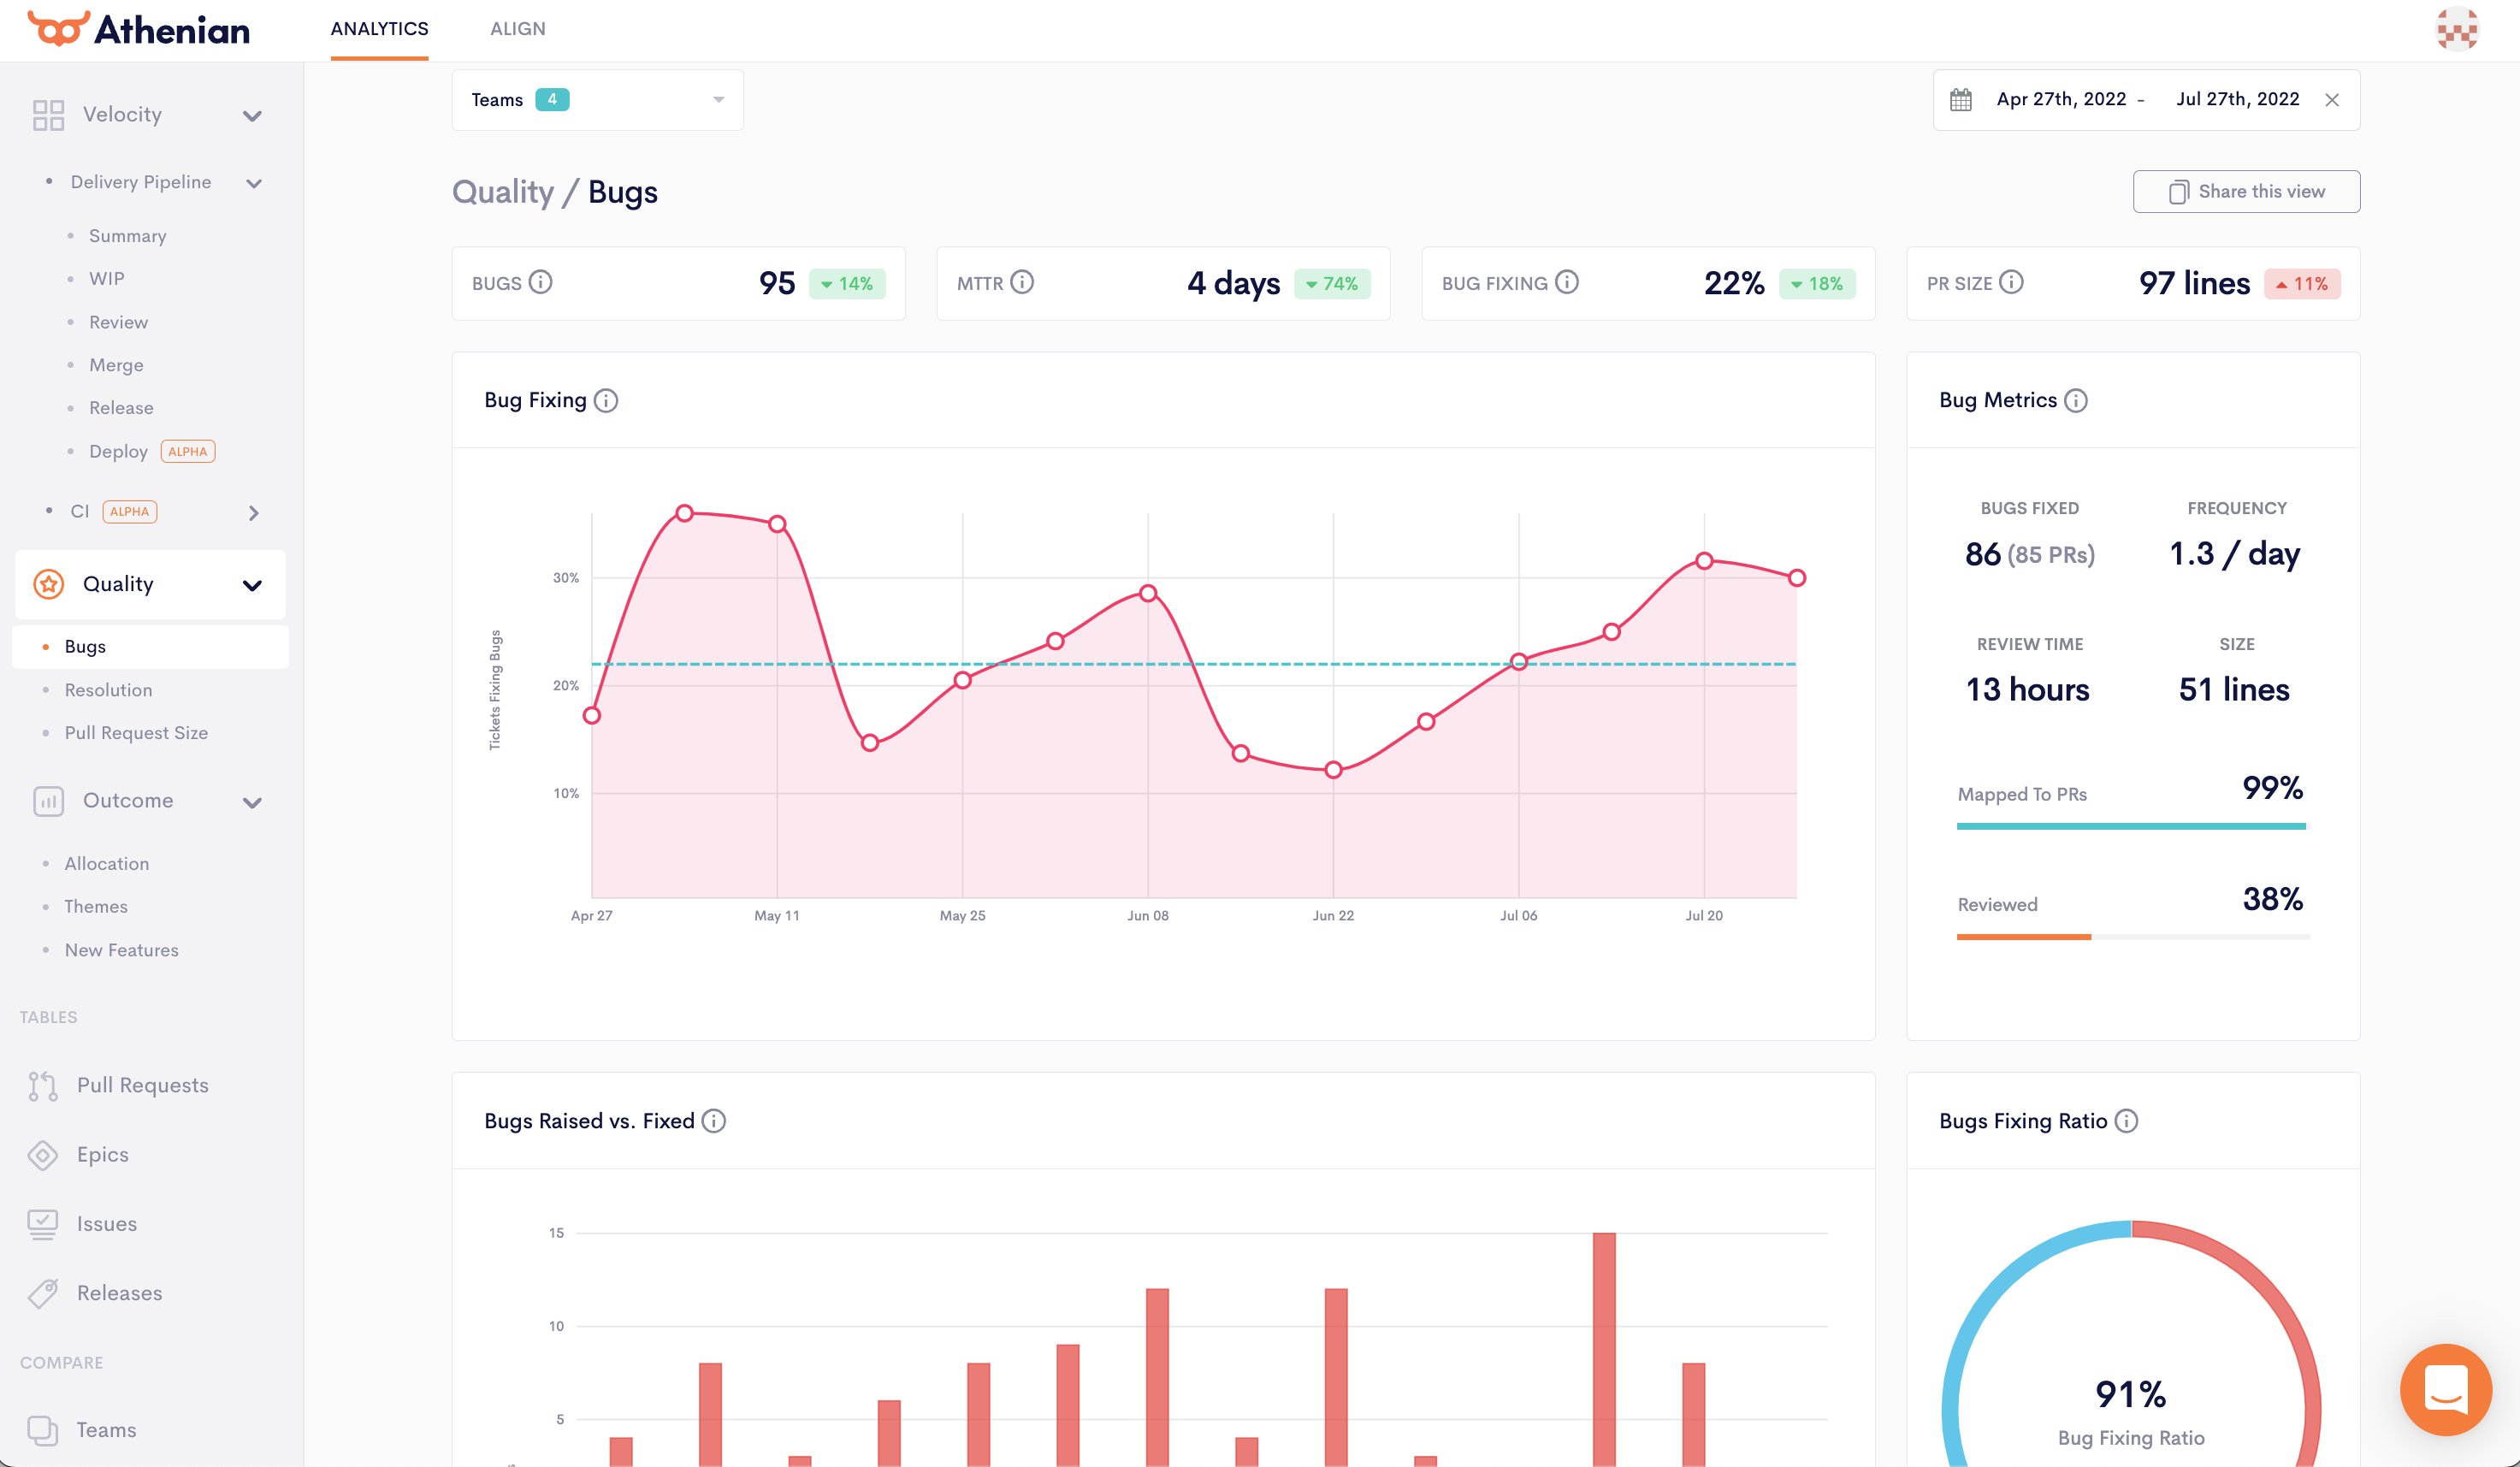Click the Bugs Fixing Ratio info icon
Viewport: 2520px width, 1467px height.
click(2127, 1121)
